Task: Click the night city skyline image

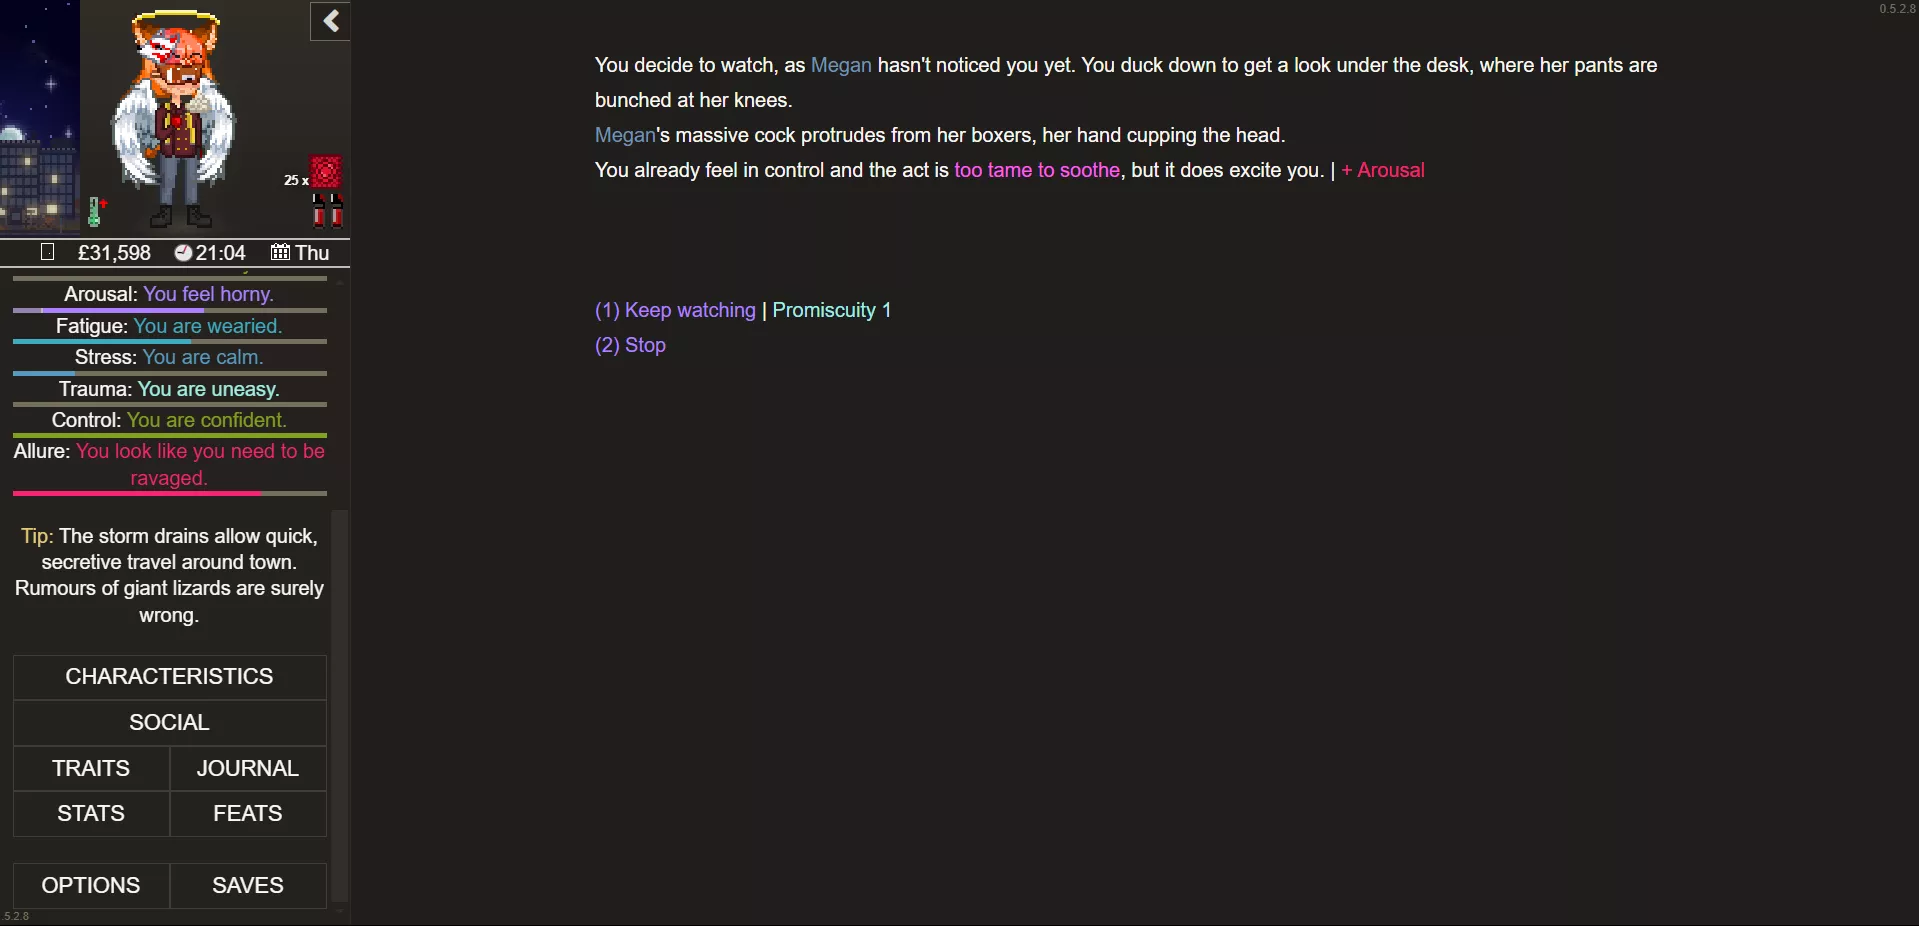Action: point(39,120)
